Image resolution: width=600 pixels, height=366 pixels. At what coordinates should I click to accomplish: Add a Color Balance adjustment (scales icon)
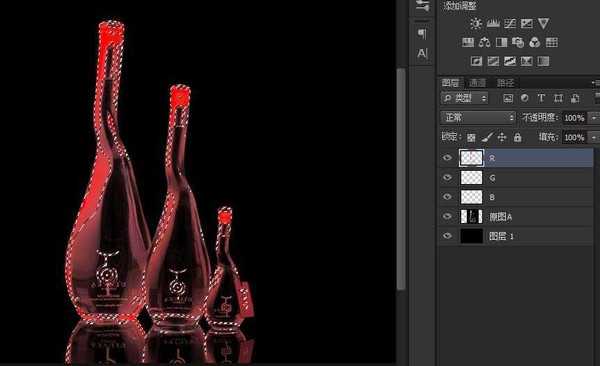point(484,42)
